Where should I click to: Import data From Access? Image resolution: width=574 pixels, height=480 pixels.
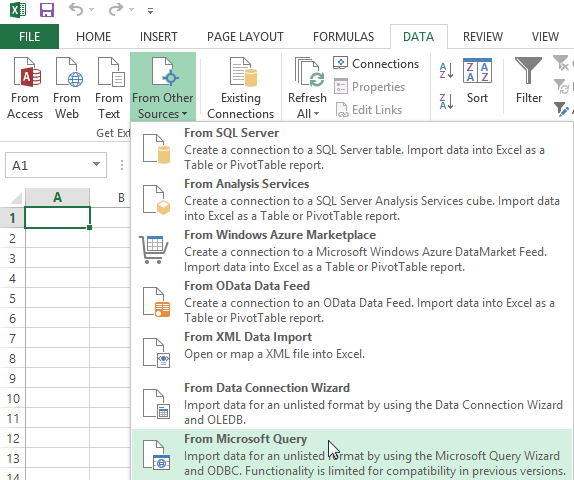(x=25, y=88)
